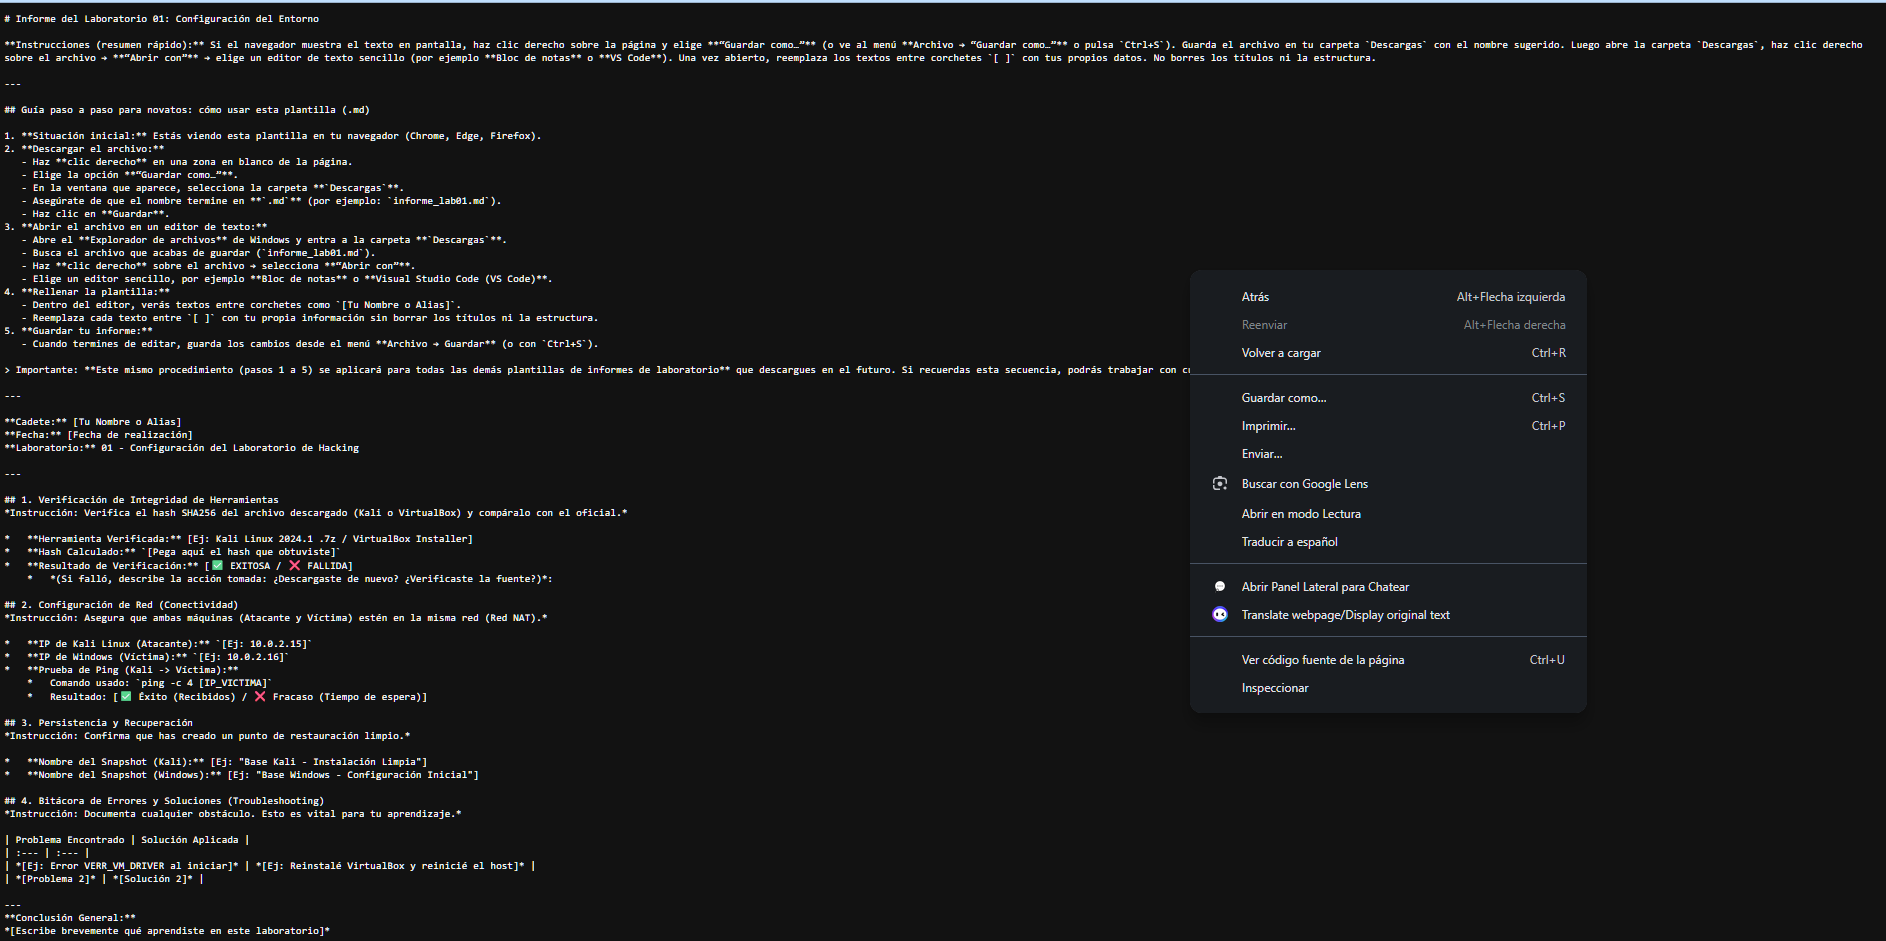Image resolution: width=1886 pixels, height=941 pixels.
Task: Open Ver código fuente de la página
Action: coord(1322,660)
